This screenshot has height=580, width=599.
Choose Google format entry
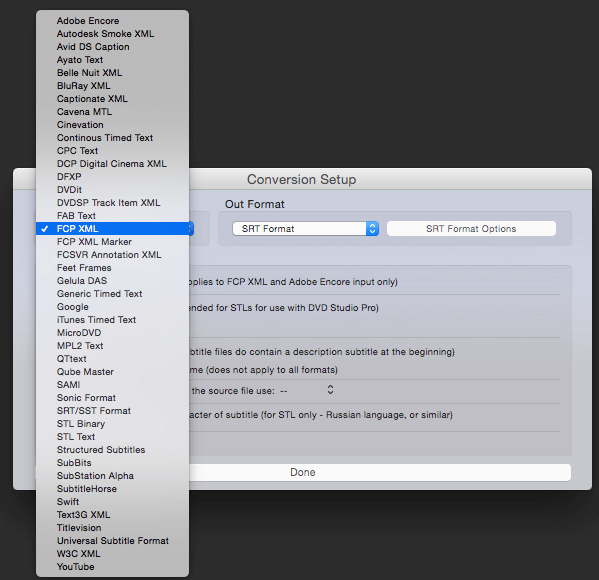(x=112, y=306)
